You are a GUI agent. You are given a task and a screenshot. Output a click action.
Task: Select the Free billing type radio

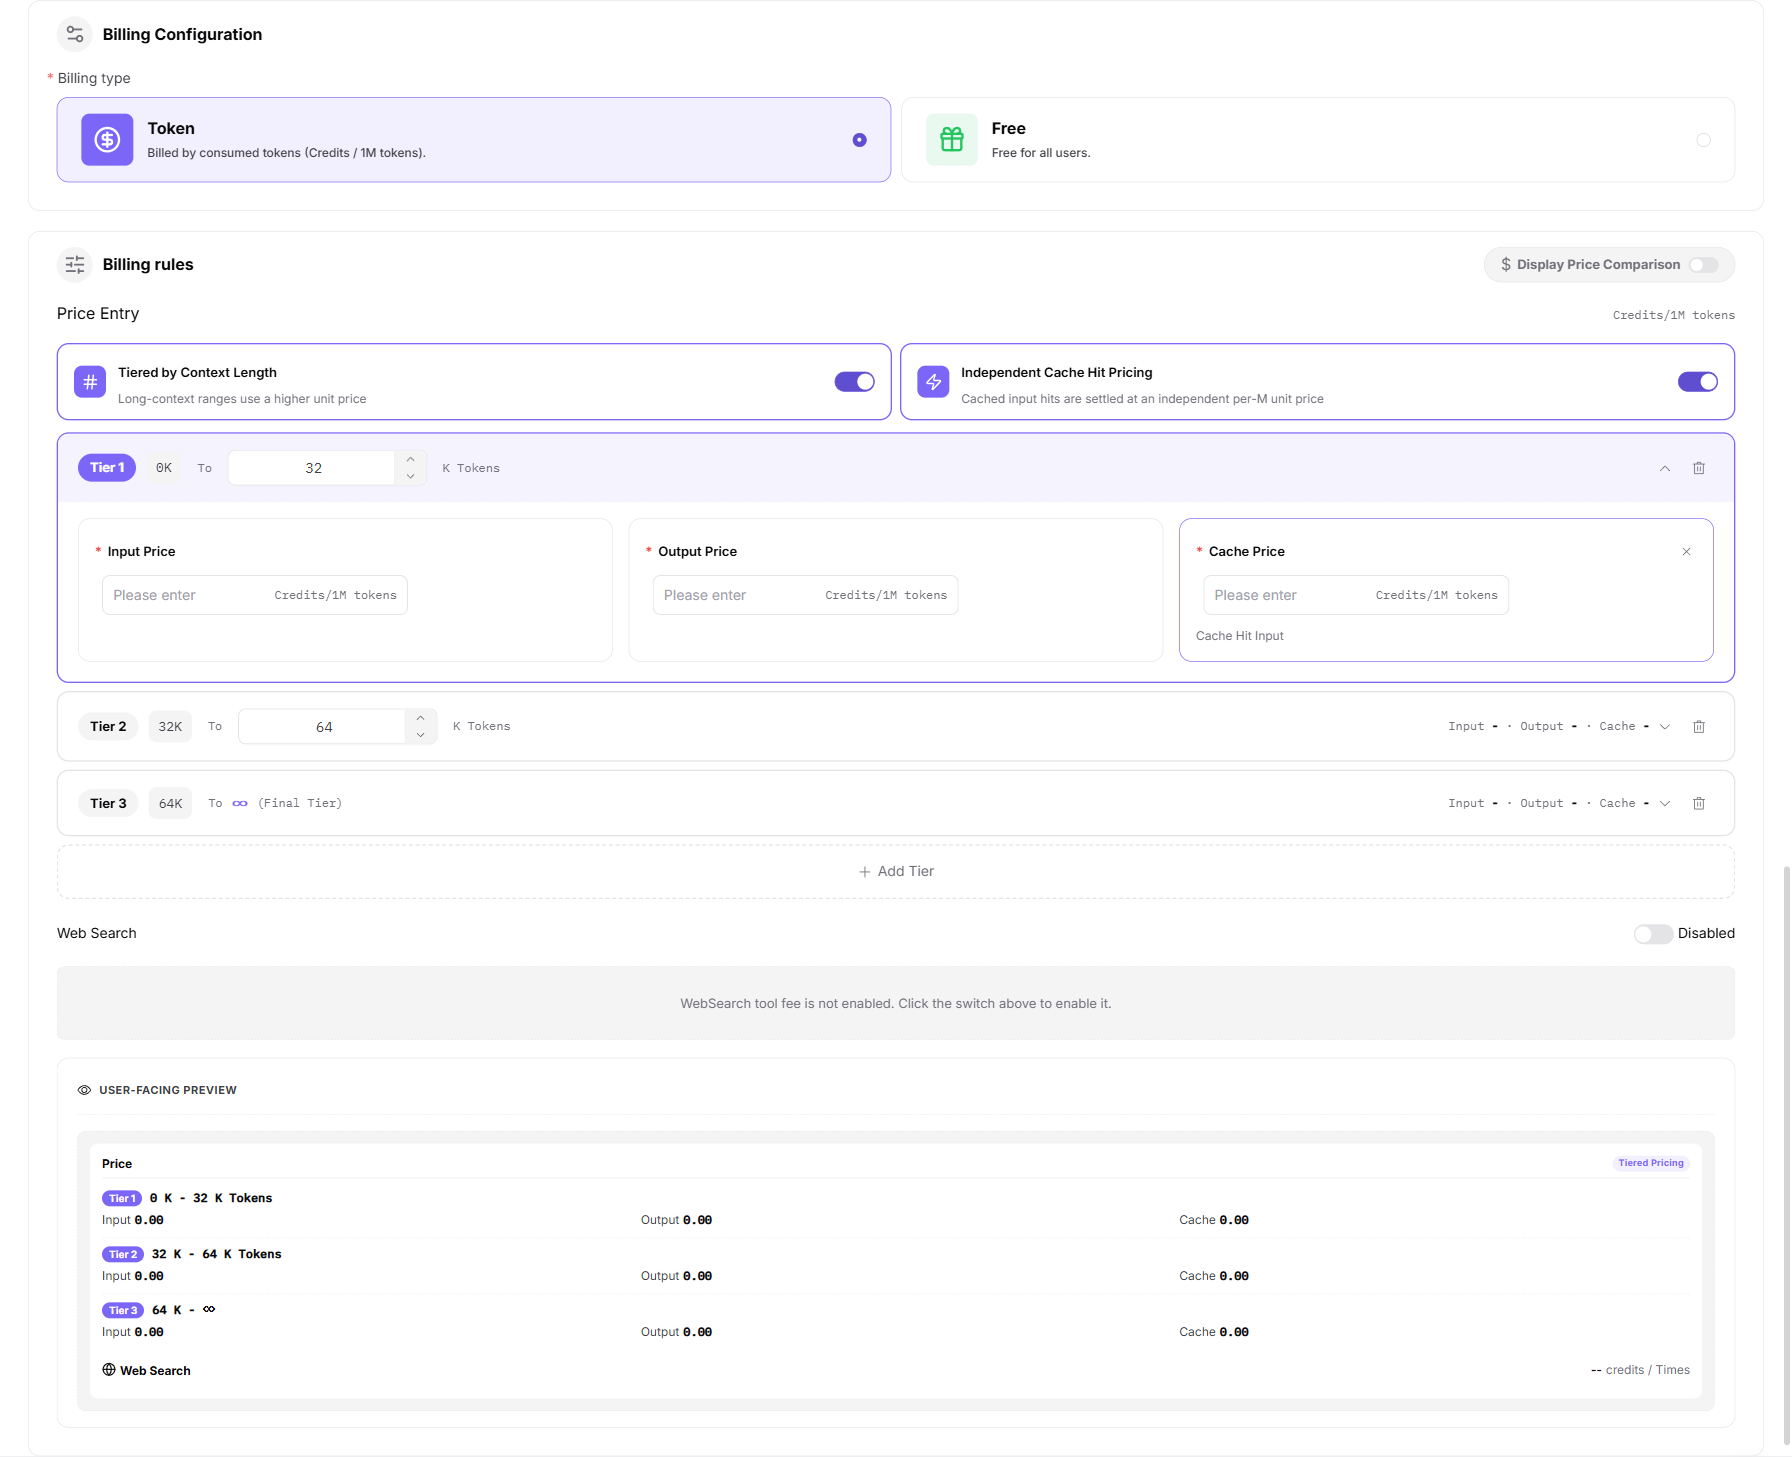coord(1703,140)
